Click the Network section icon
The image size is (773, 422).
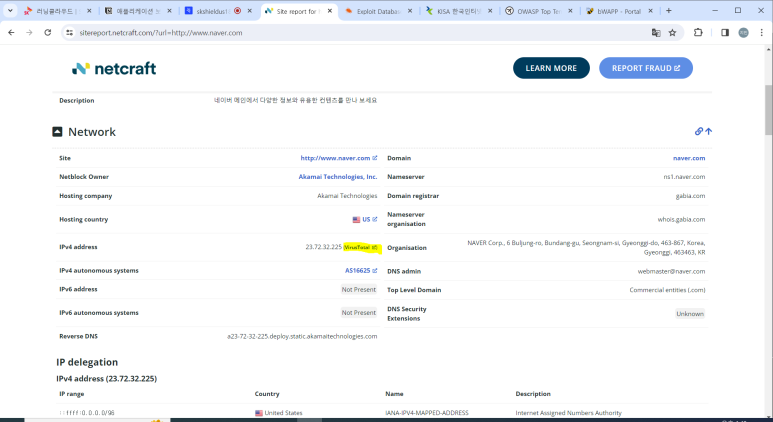57,132
